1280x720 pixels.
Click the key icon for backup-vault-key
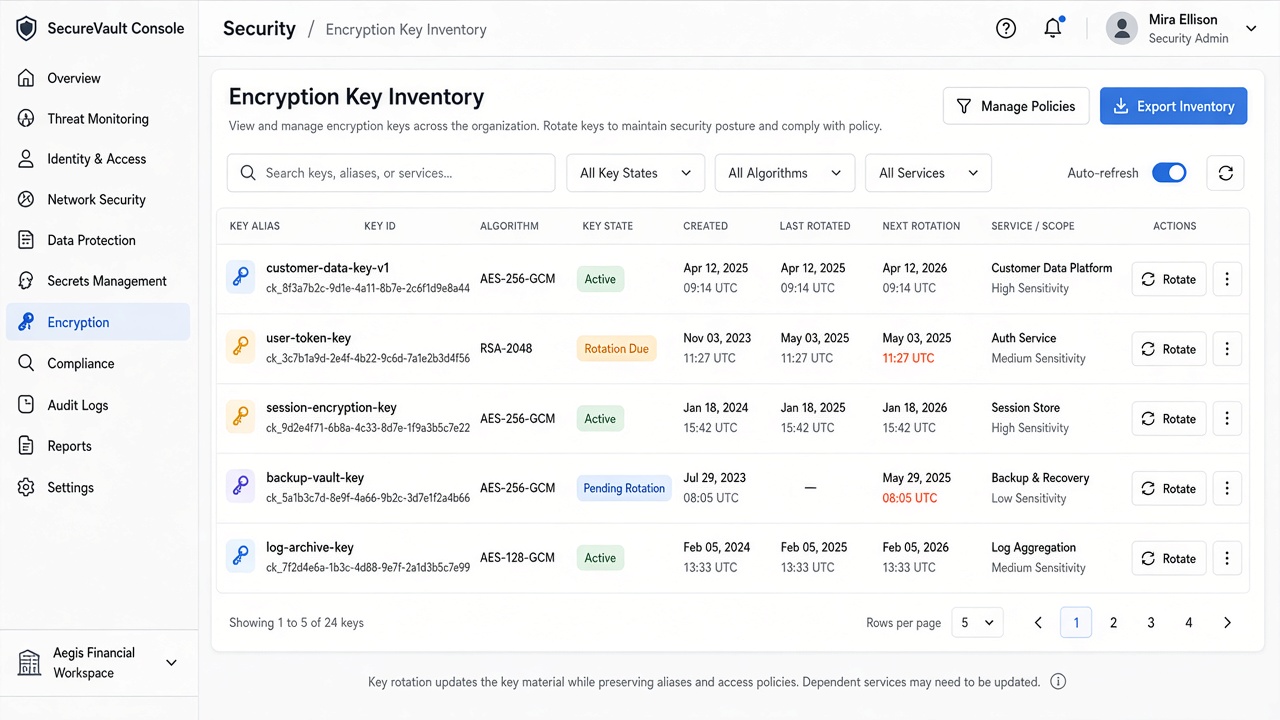pos(240,487)
